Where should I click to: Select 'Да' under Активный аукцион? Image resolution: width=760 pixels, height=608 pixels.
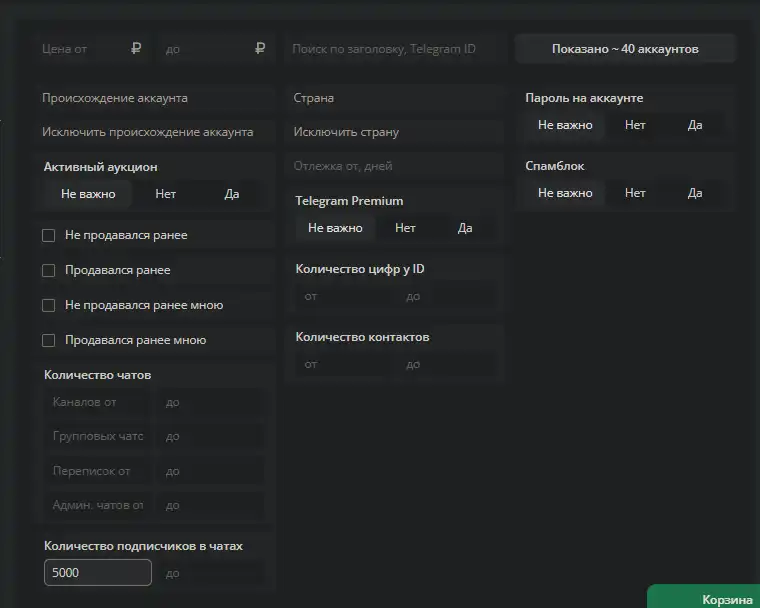(232, 194)
